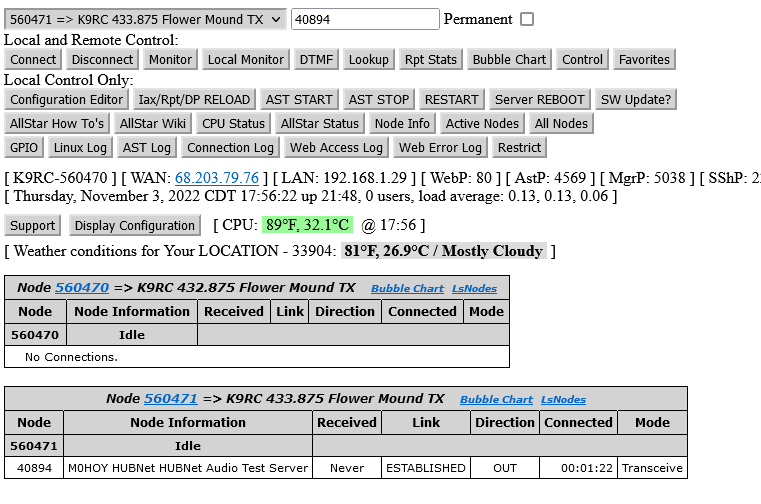
Task: View Active Nodes
Action: coord(482,123)
